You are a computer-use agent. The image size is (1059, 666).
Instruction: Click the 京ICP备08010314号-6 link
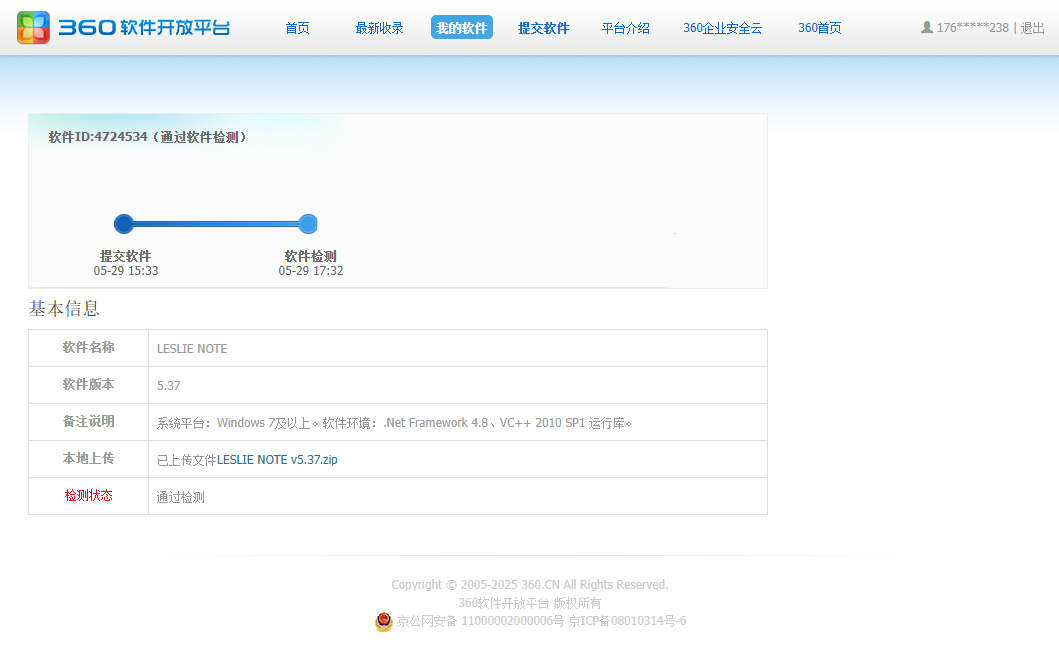click(627, 621)
